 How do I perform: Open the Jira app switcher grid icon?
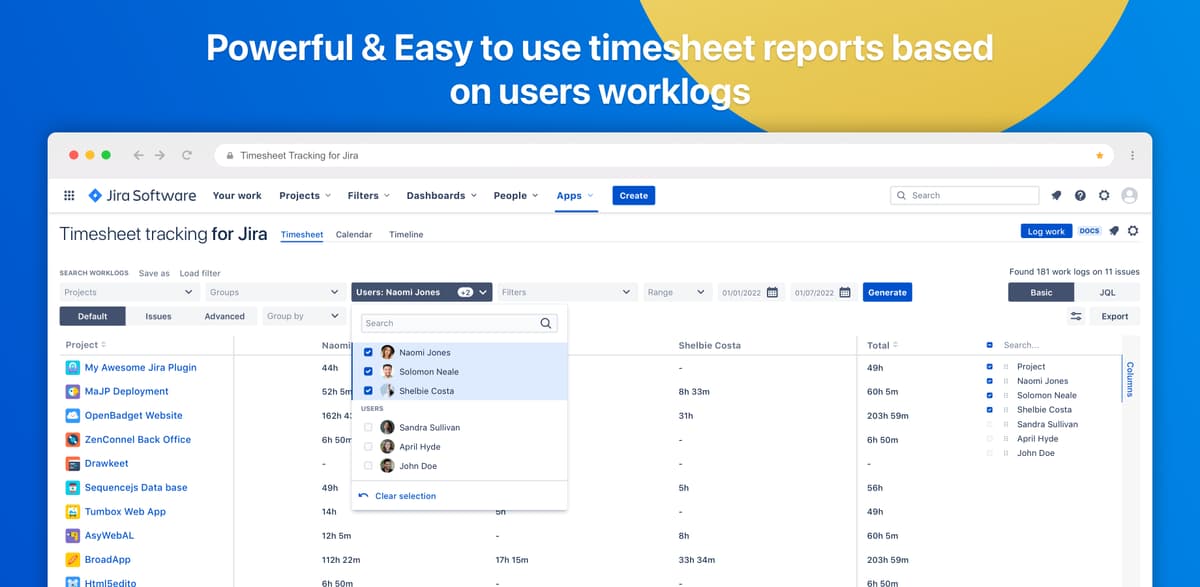pyautogui.click(x=69, y=196)
